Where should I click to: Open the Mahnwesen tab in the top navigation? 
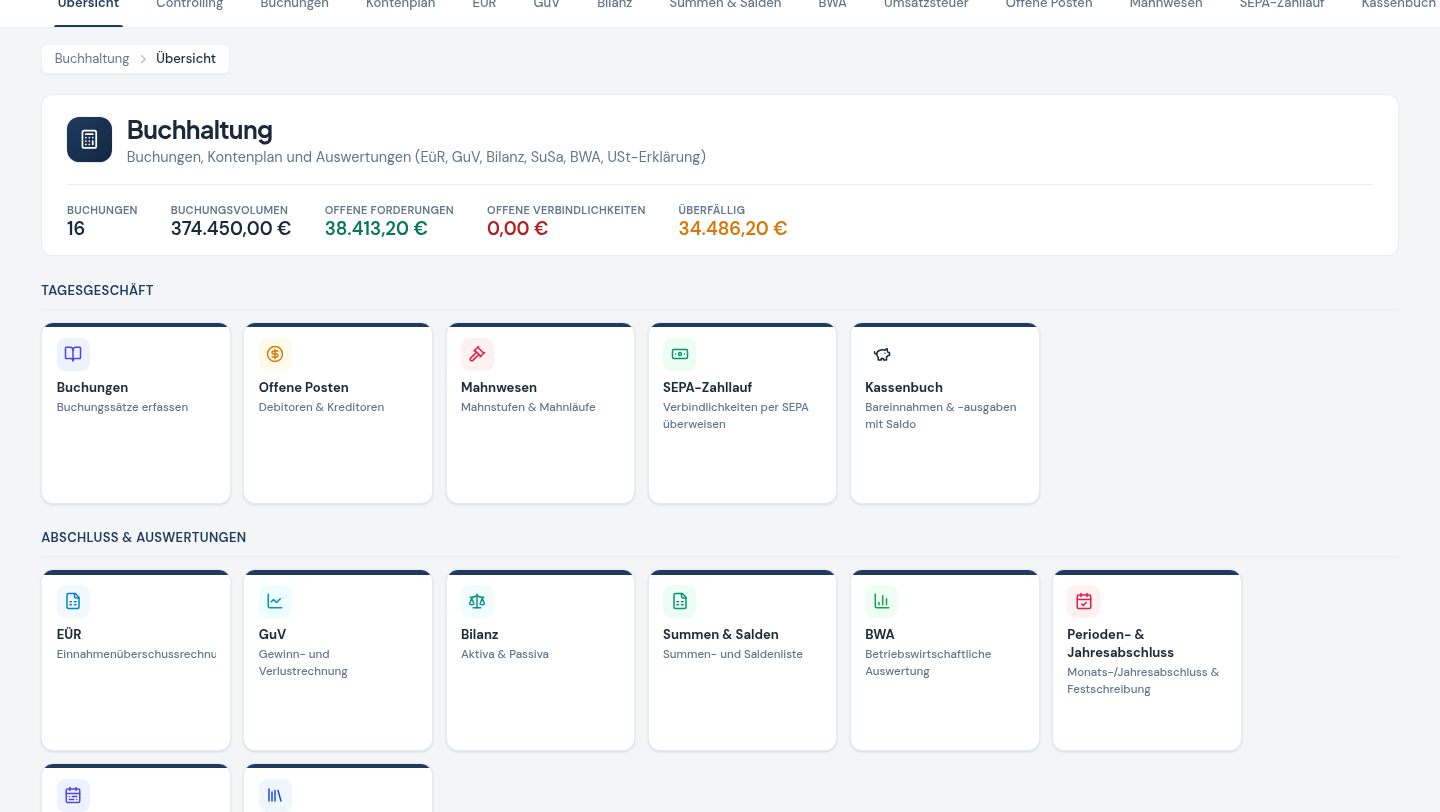(1166, 5)
